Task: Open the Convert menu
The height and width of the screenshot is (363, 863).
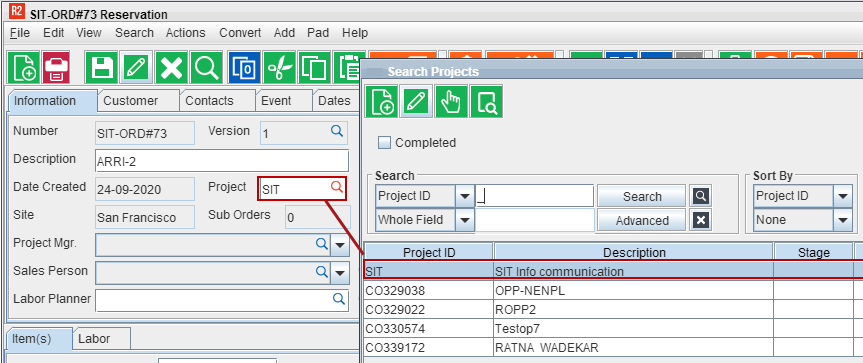Action: coord(240,33)
